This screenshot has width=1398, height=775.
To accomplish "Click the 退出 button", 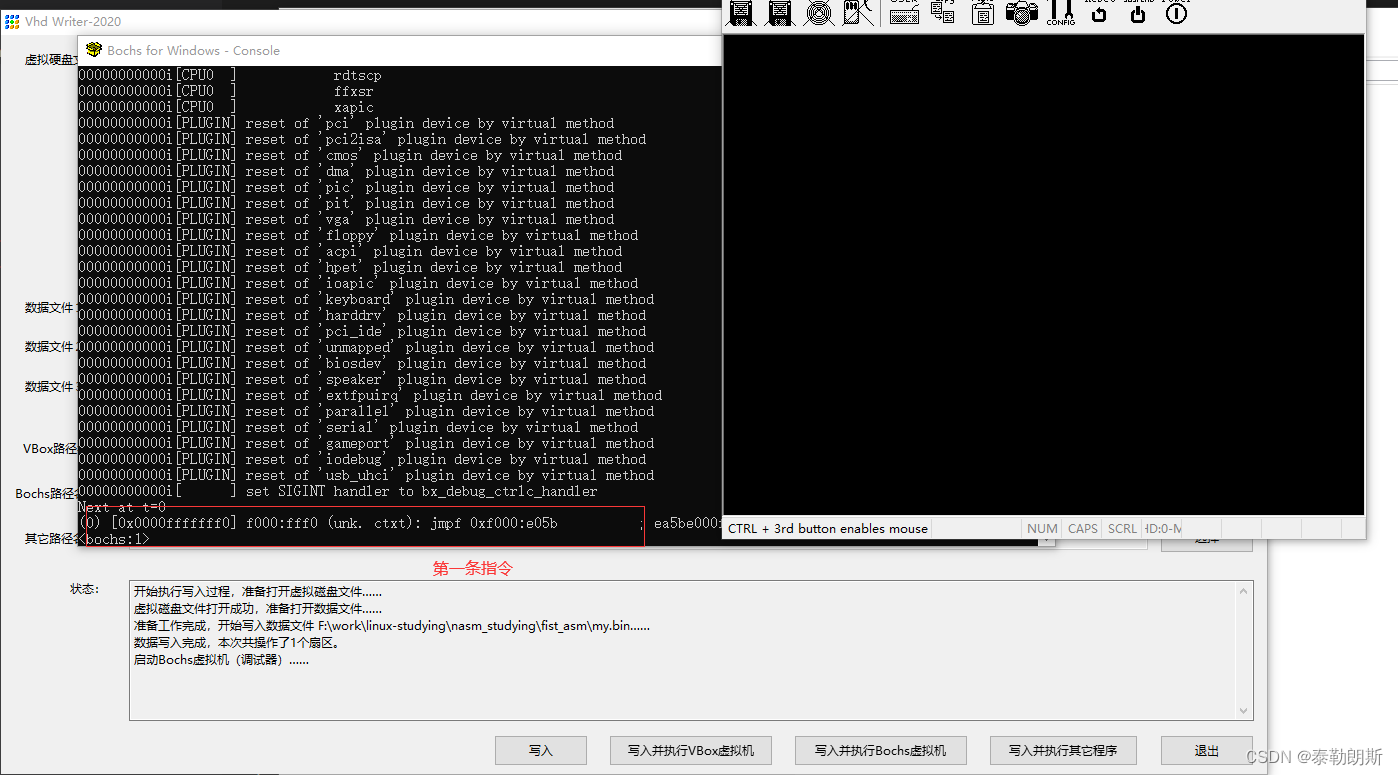I will point(1207,750).
